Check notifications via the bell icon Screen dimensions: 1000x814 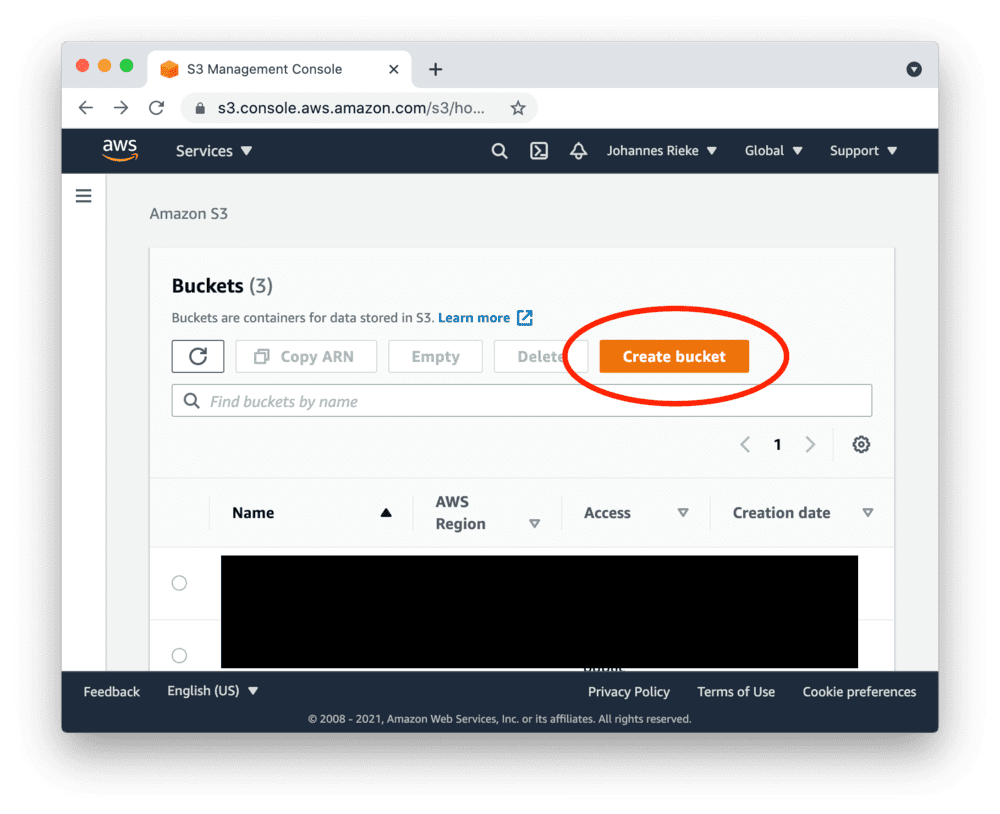(x=578, y=150)
